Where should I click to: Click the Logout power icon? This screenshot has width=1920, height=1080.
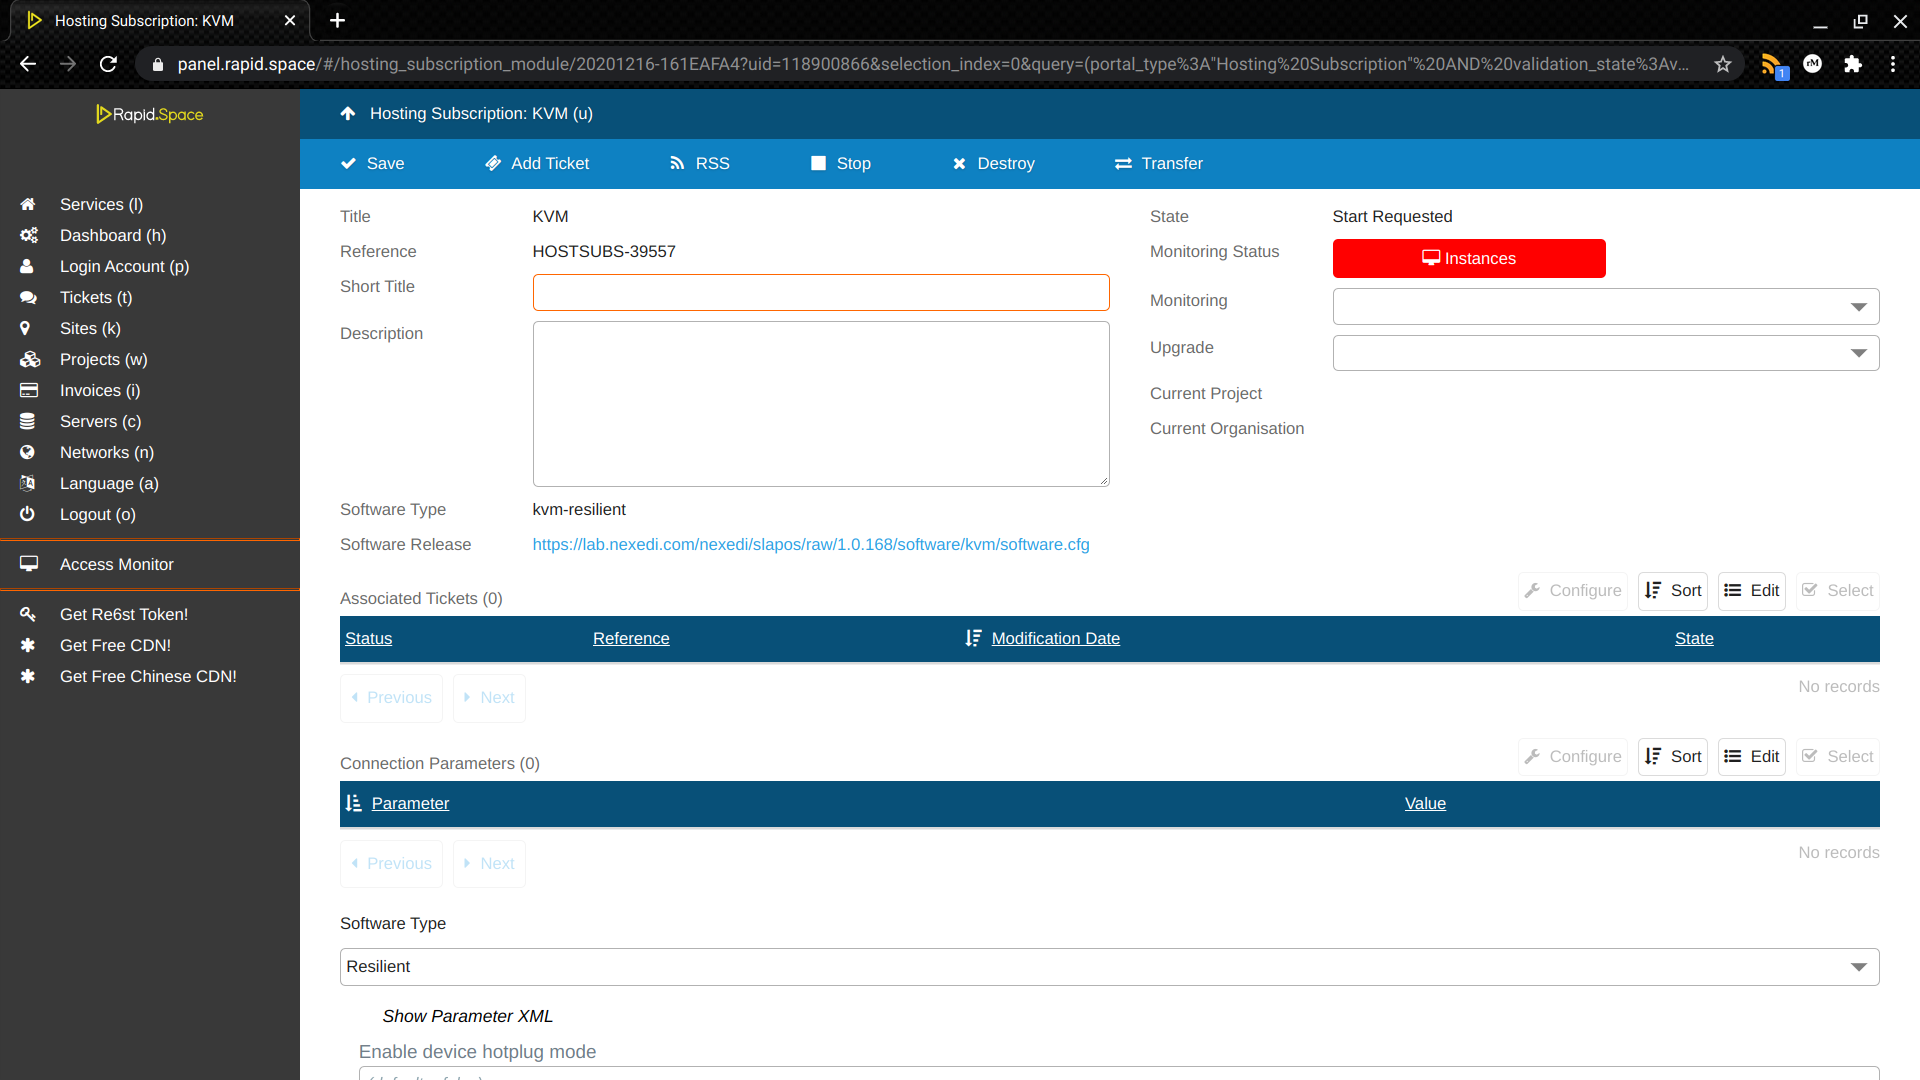click(27, 514)
